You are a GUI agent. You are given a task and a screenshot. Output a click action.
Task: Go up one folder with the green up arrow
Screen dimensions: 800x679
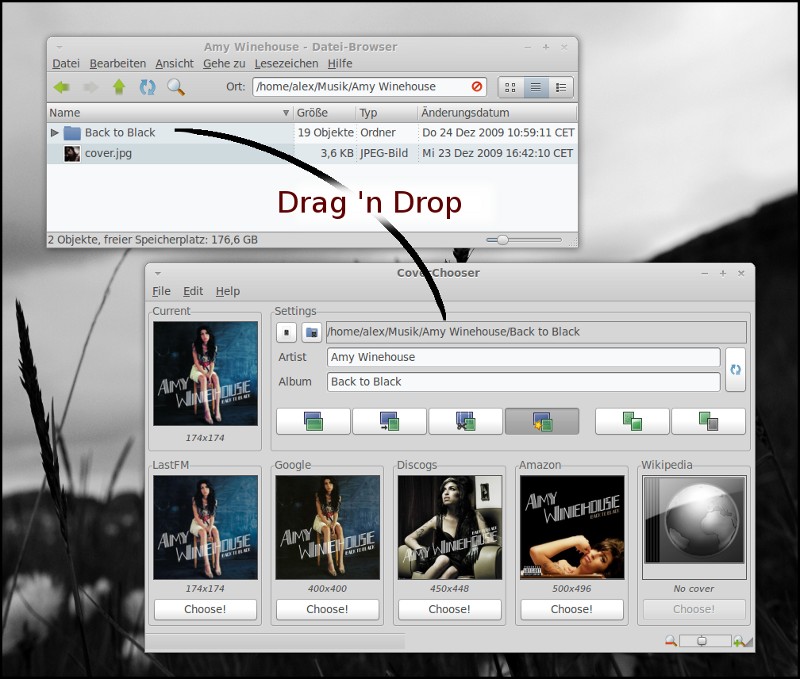pyautogui.click(x=119, y=87)
